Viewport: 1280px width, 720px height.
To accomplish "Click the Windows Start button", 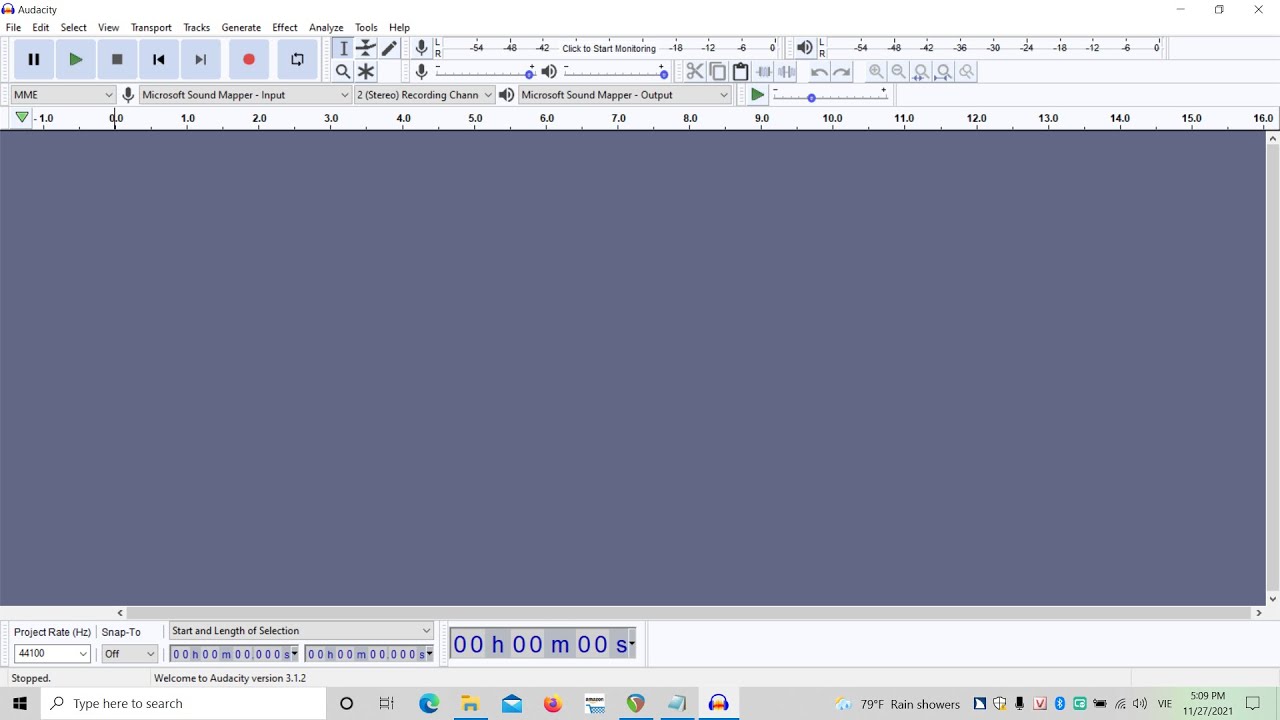I will tap(20, 704).
